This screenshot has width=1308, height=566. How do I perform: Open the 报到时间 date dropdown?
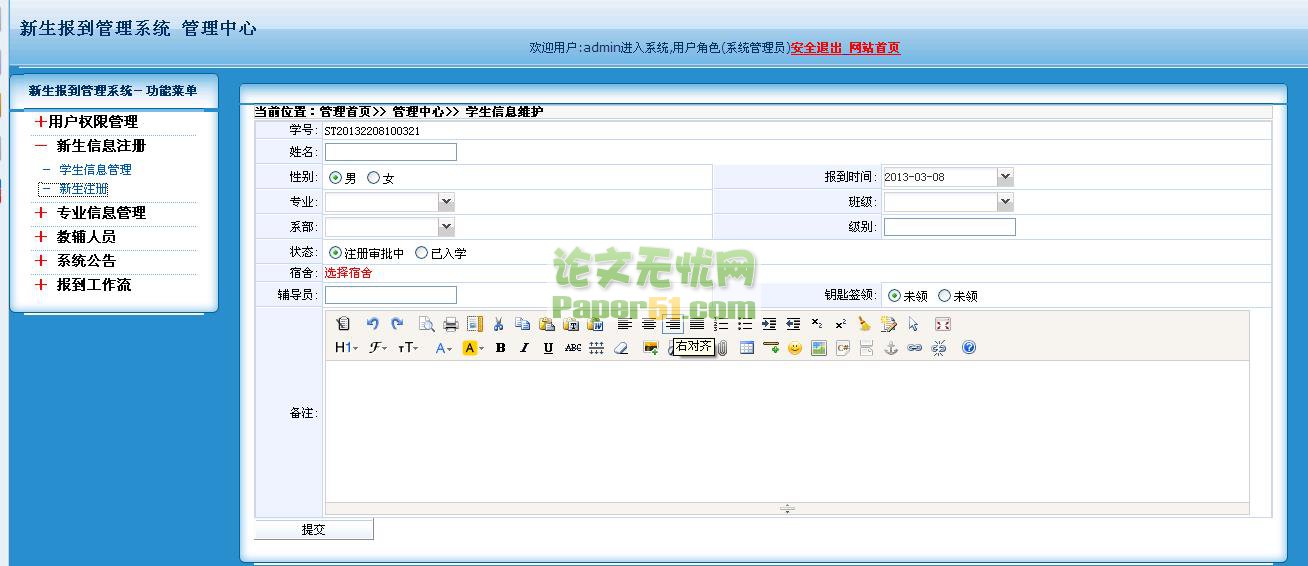point(1005,177)
